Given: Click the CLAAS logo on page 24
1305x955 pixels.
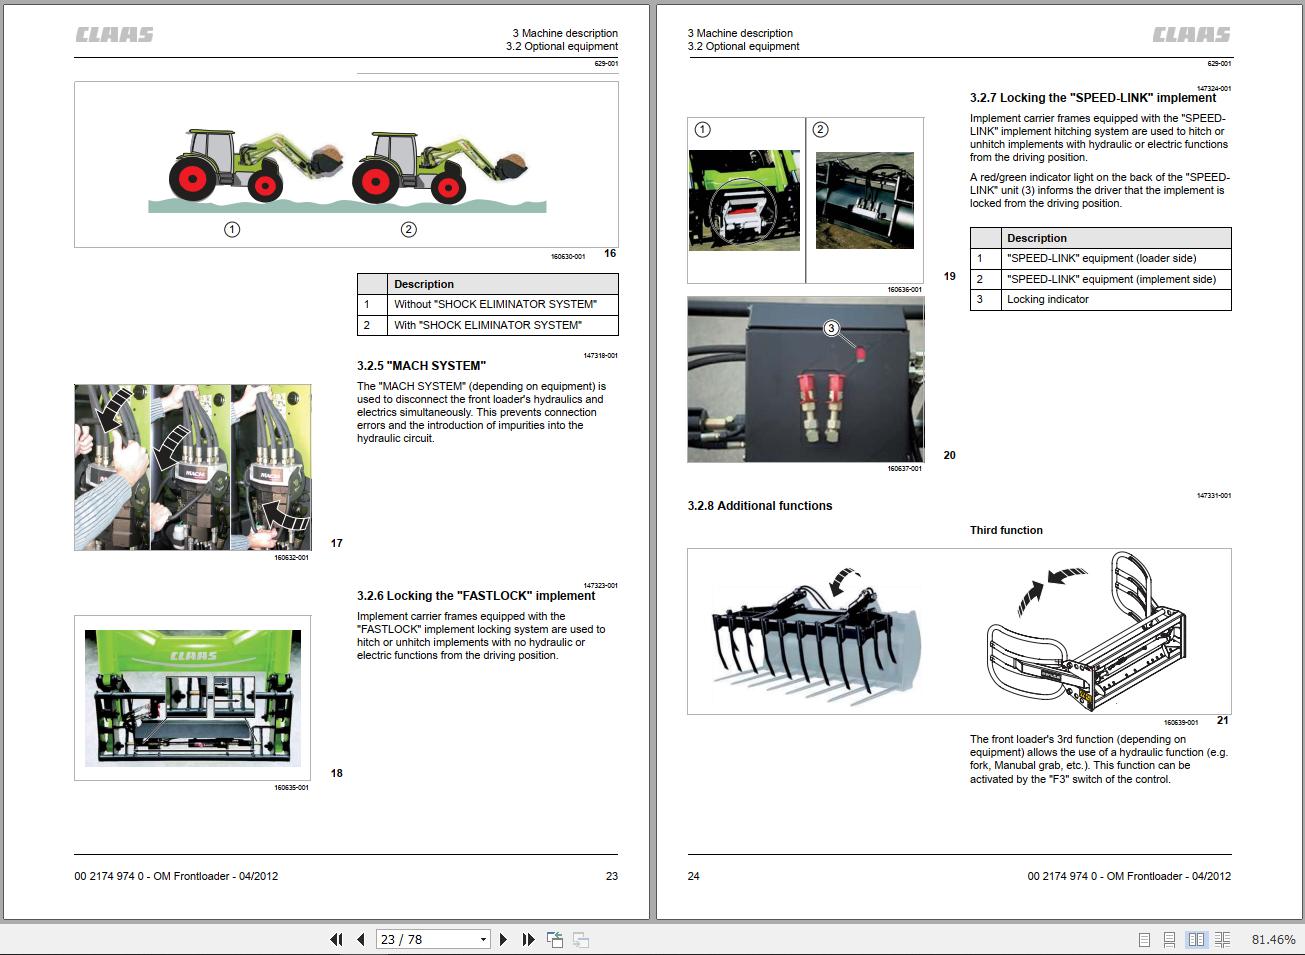Looking at the screenshot, I should click(x=1191, y=35).
